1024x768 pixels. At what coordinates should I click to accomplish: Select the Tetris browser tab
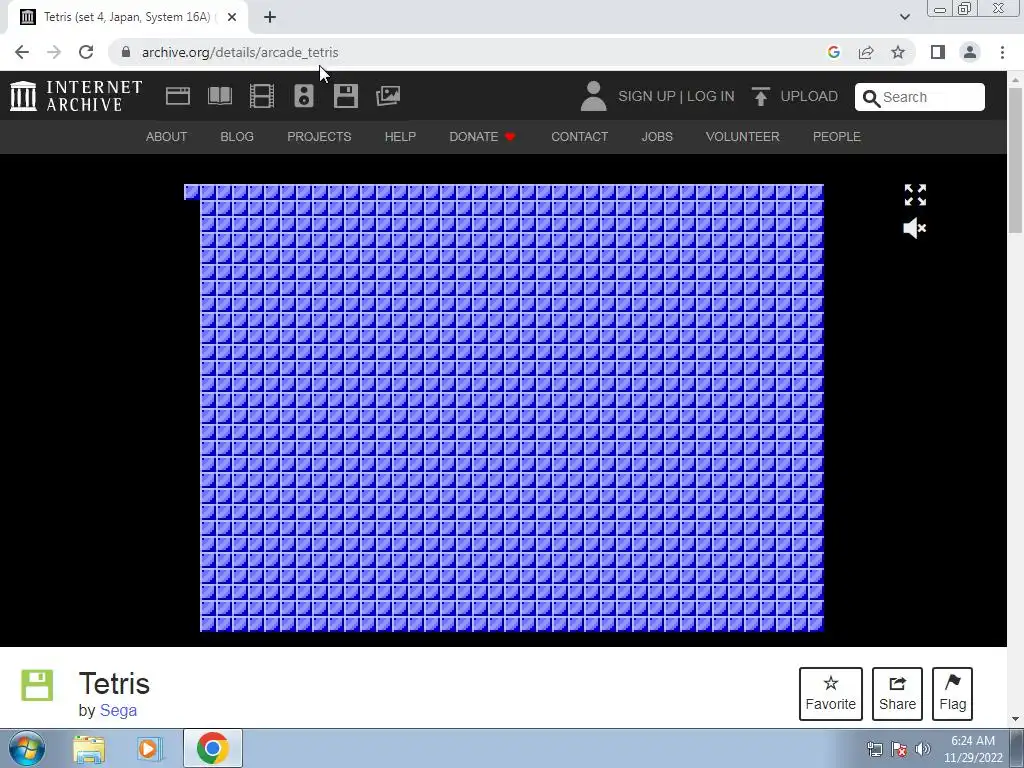pyautogui.click(x=127, y=17)
